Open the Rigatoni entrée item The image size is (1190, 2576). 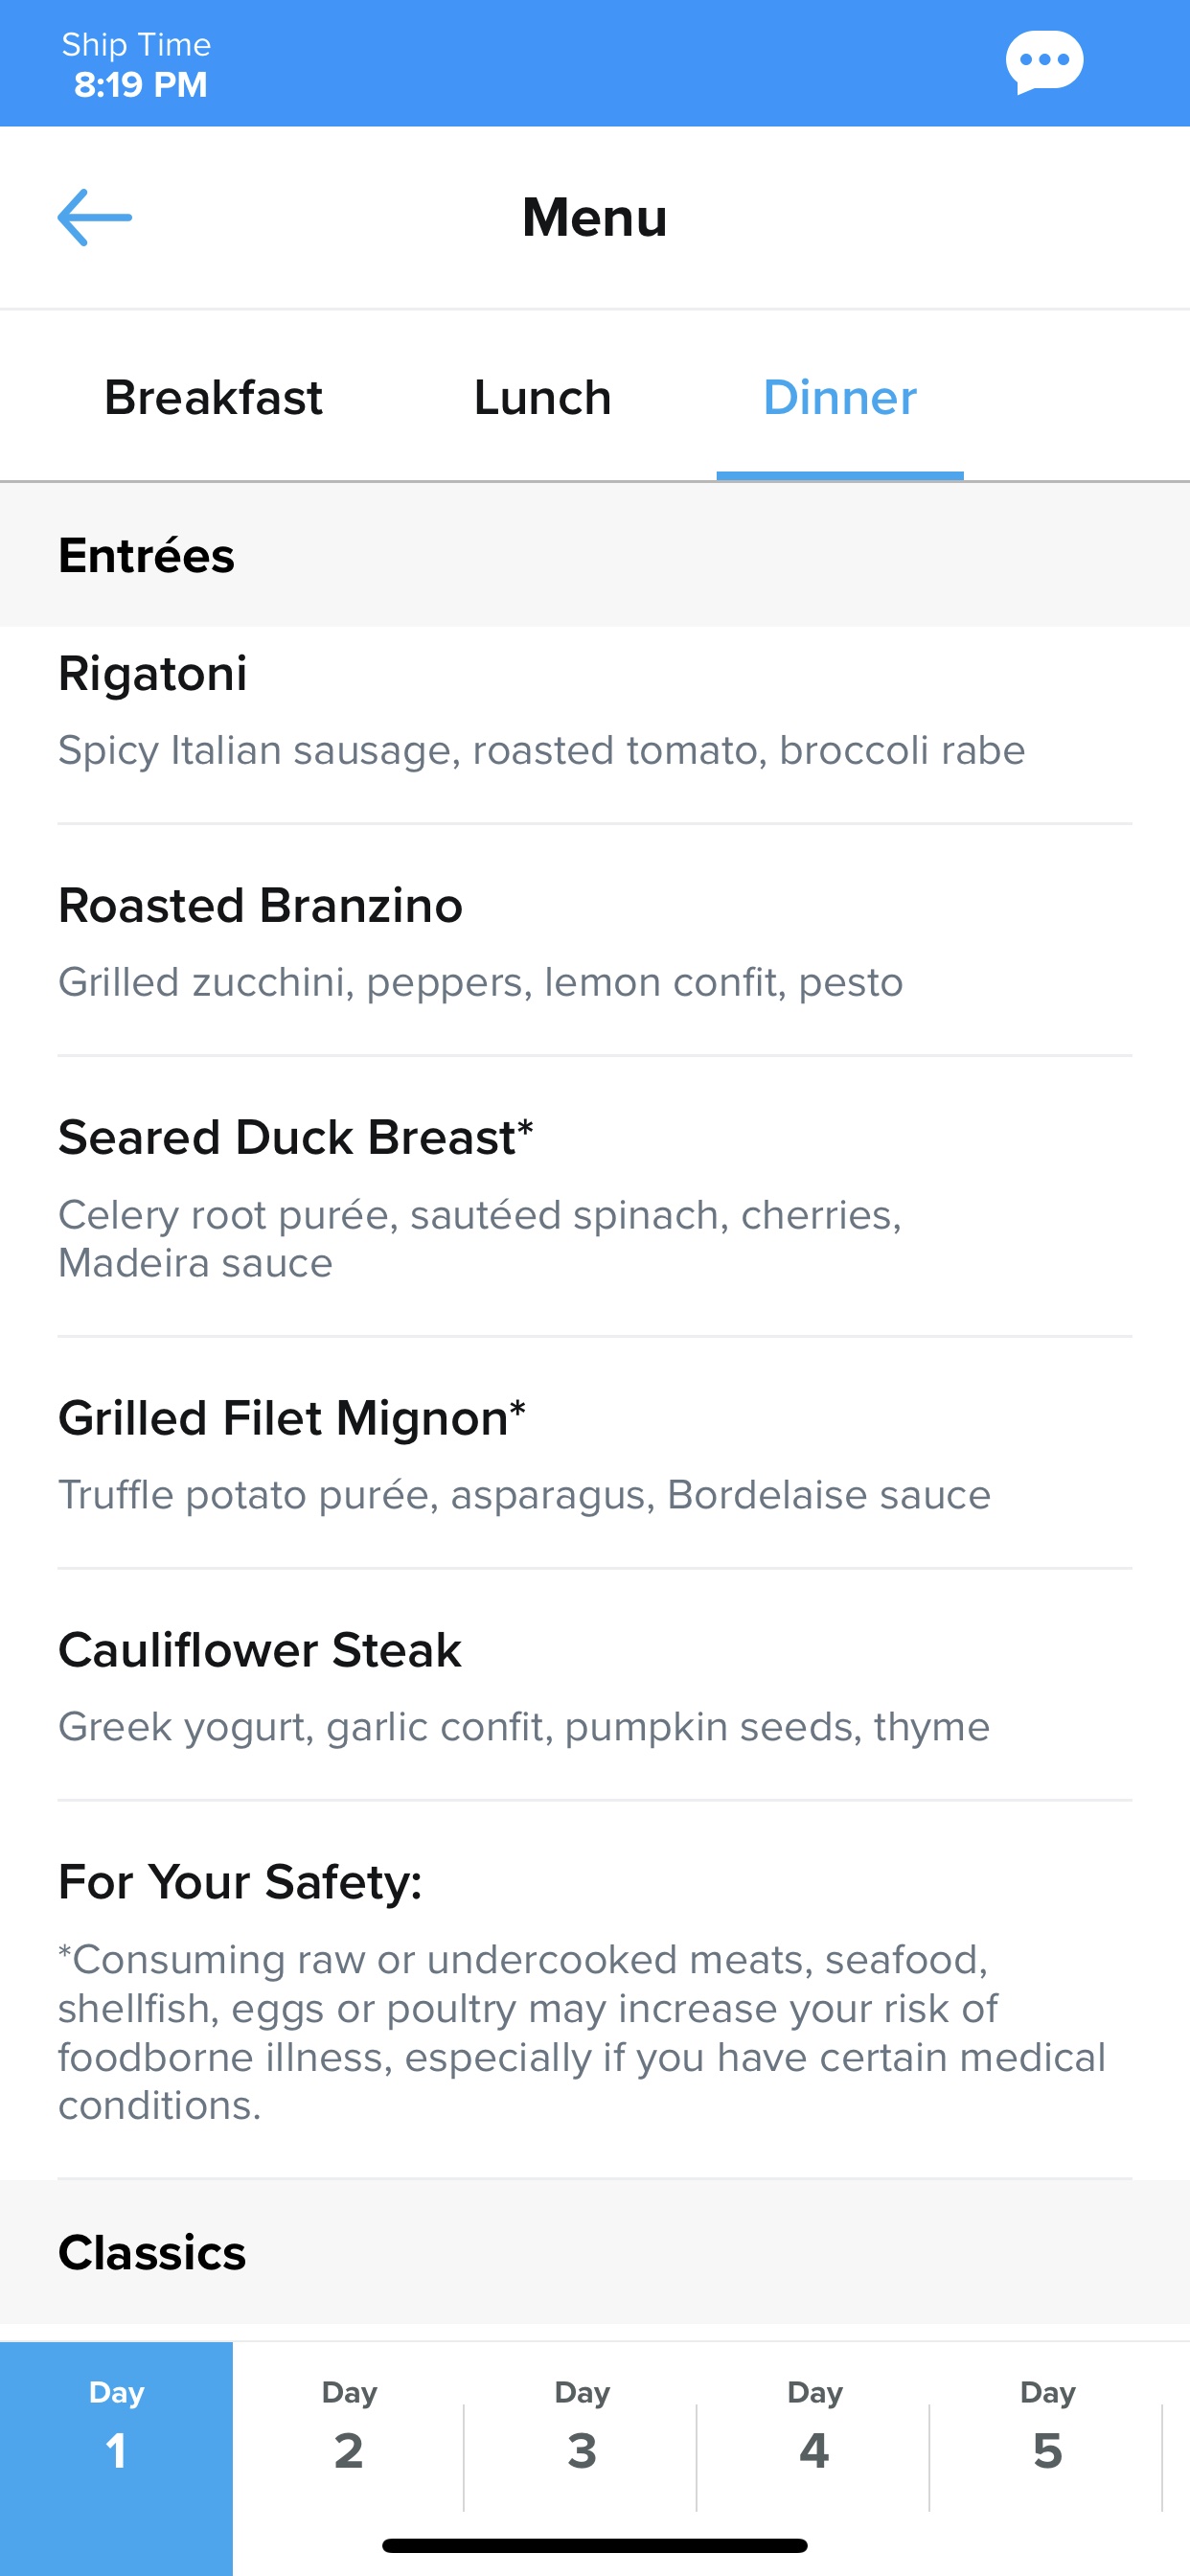tap(595, 725)
